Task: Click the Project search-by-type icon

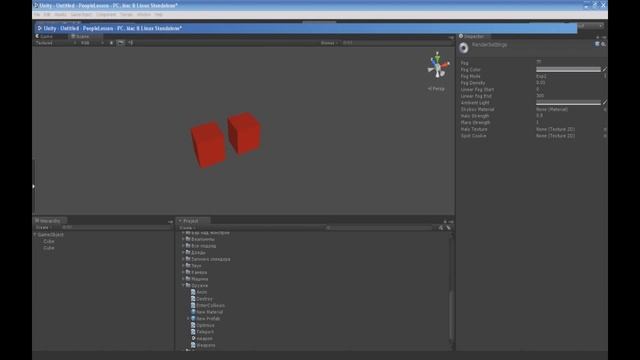Action: (x=441, y=228)
